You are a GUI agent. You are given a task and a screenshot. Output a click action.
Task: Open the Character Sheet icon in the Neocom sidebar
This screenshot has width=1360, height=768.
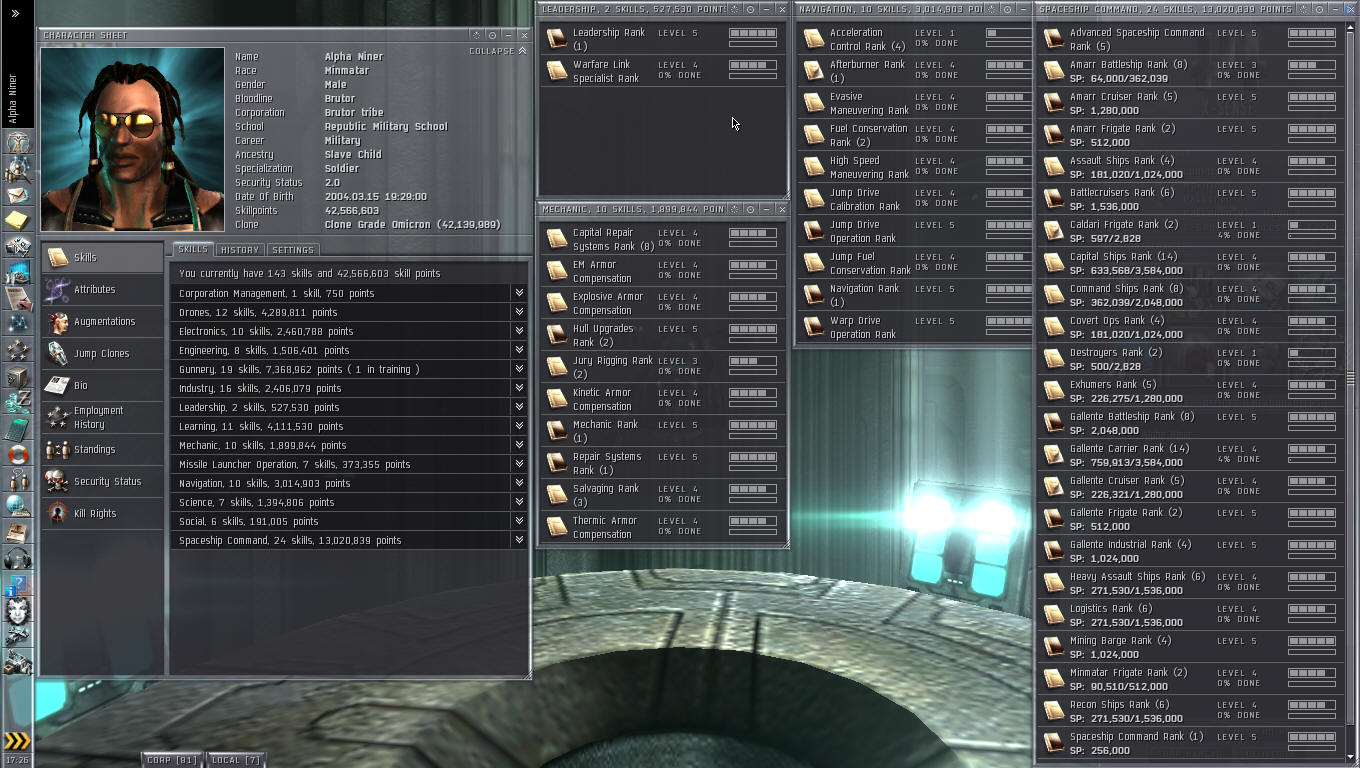point(17,143)
